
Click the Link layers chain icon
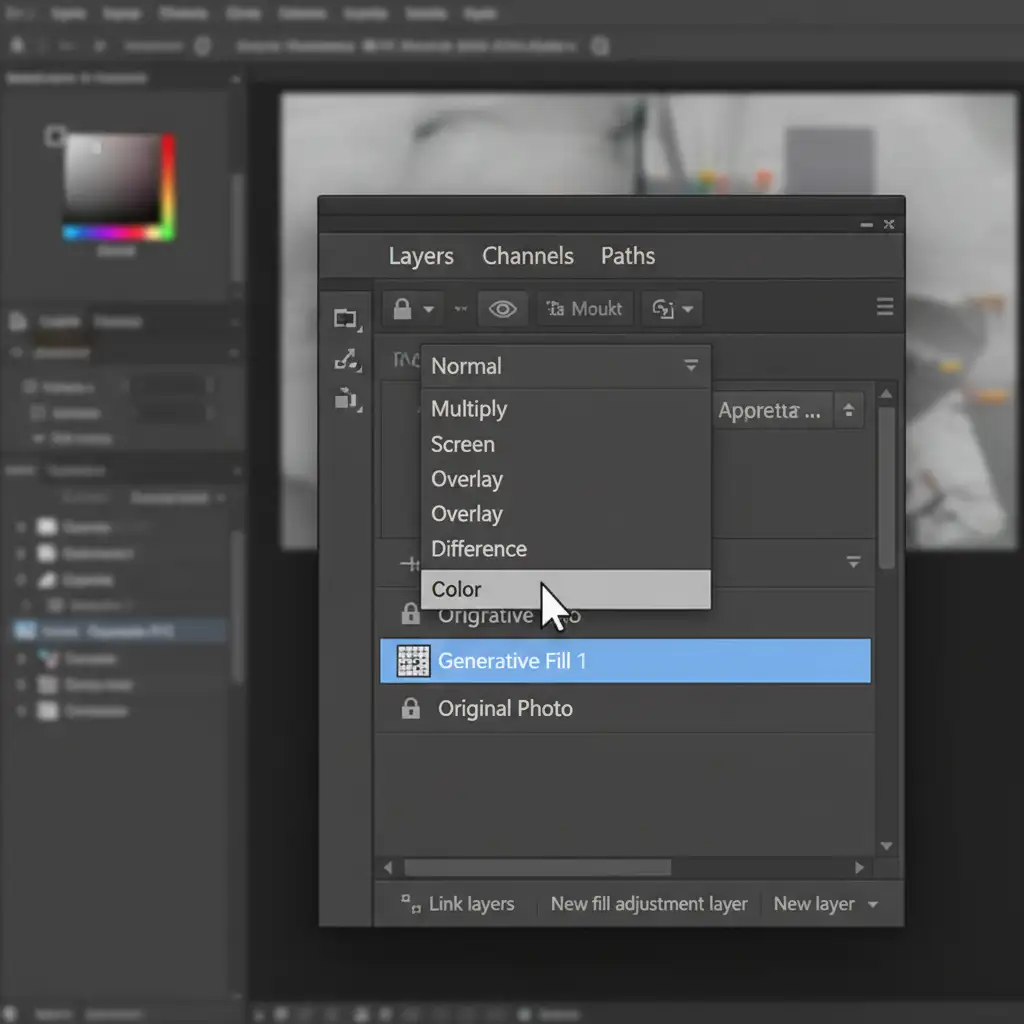pos(410,904)
